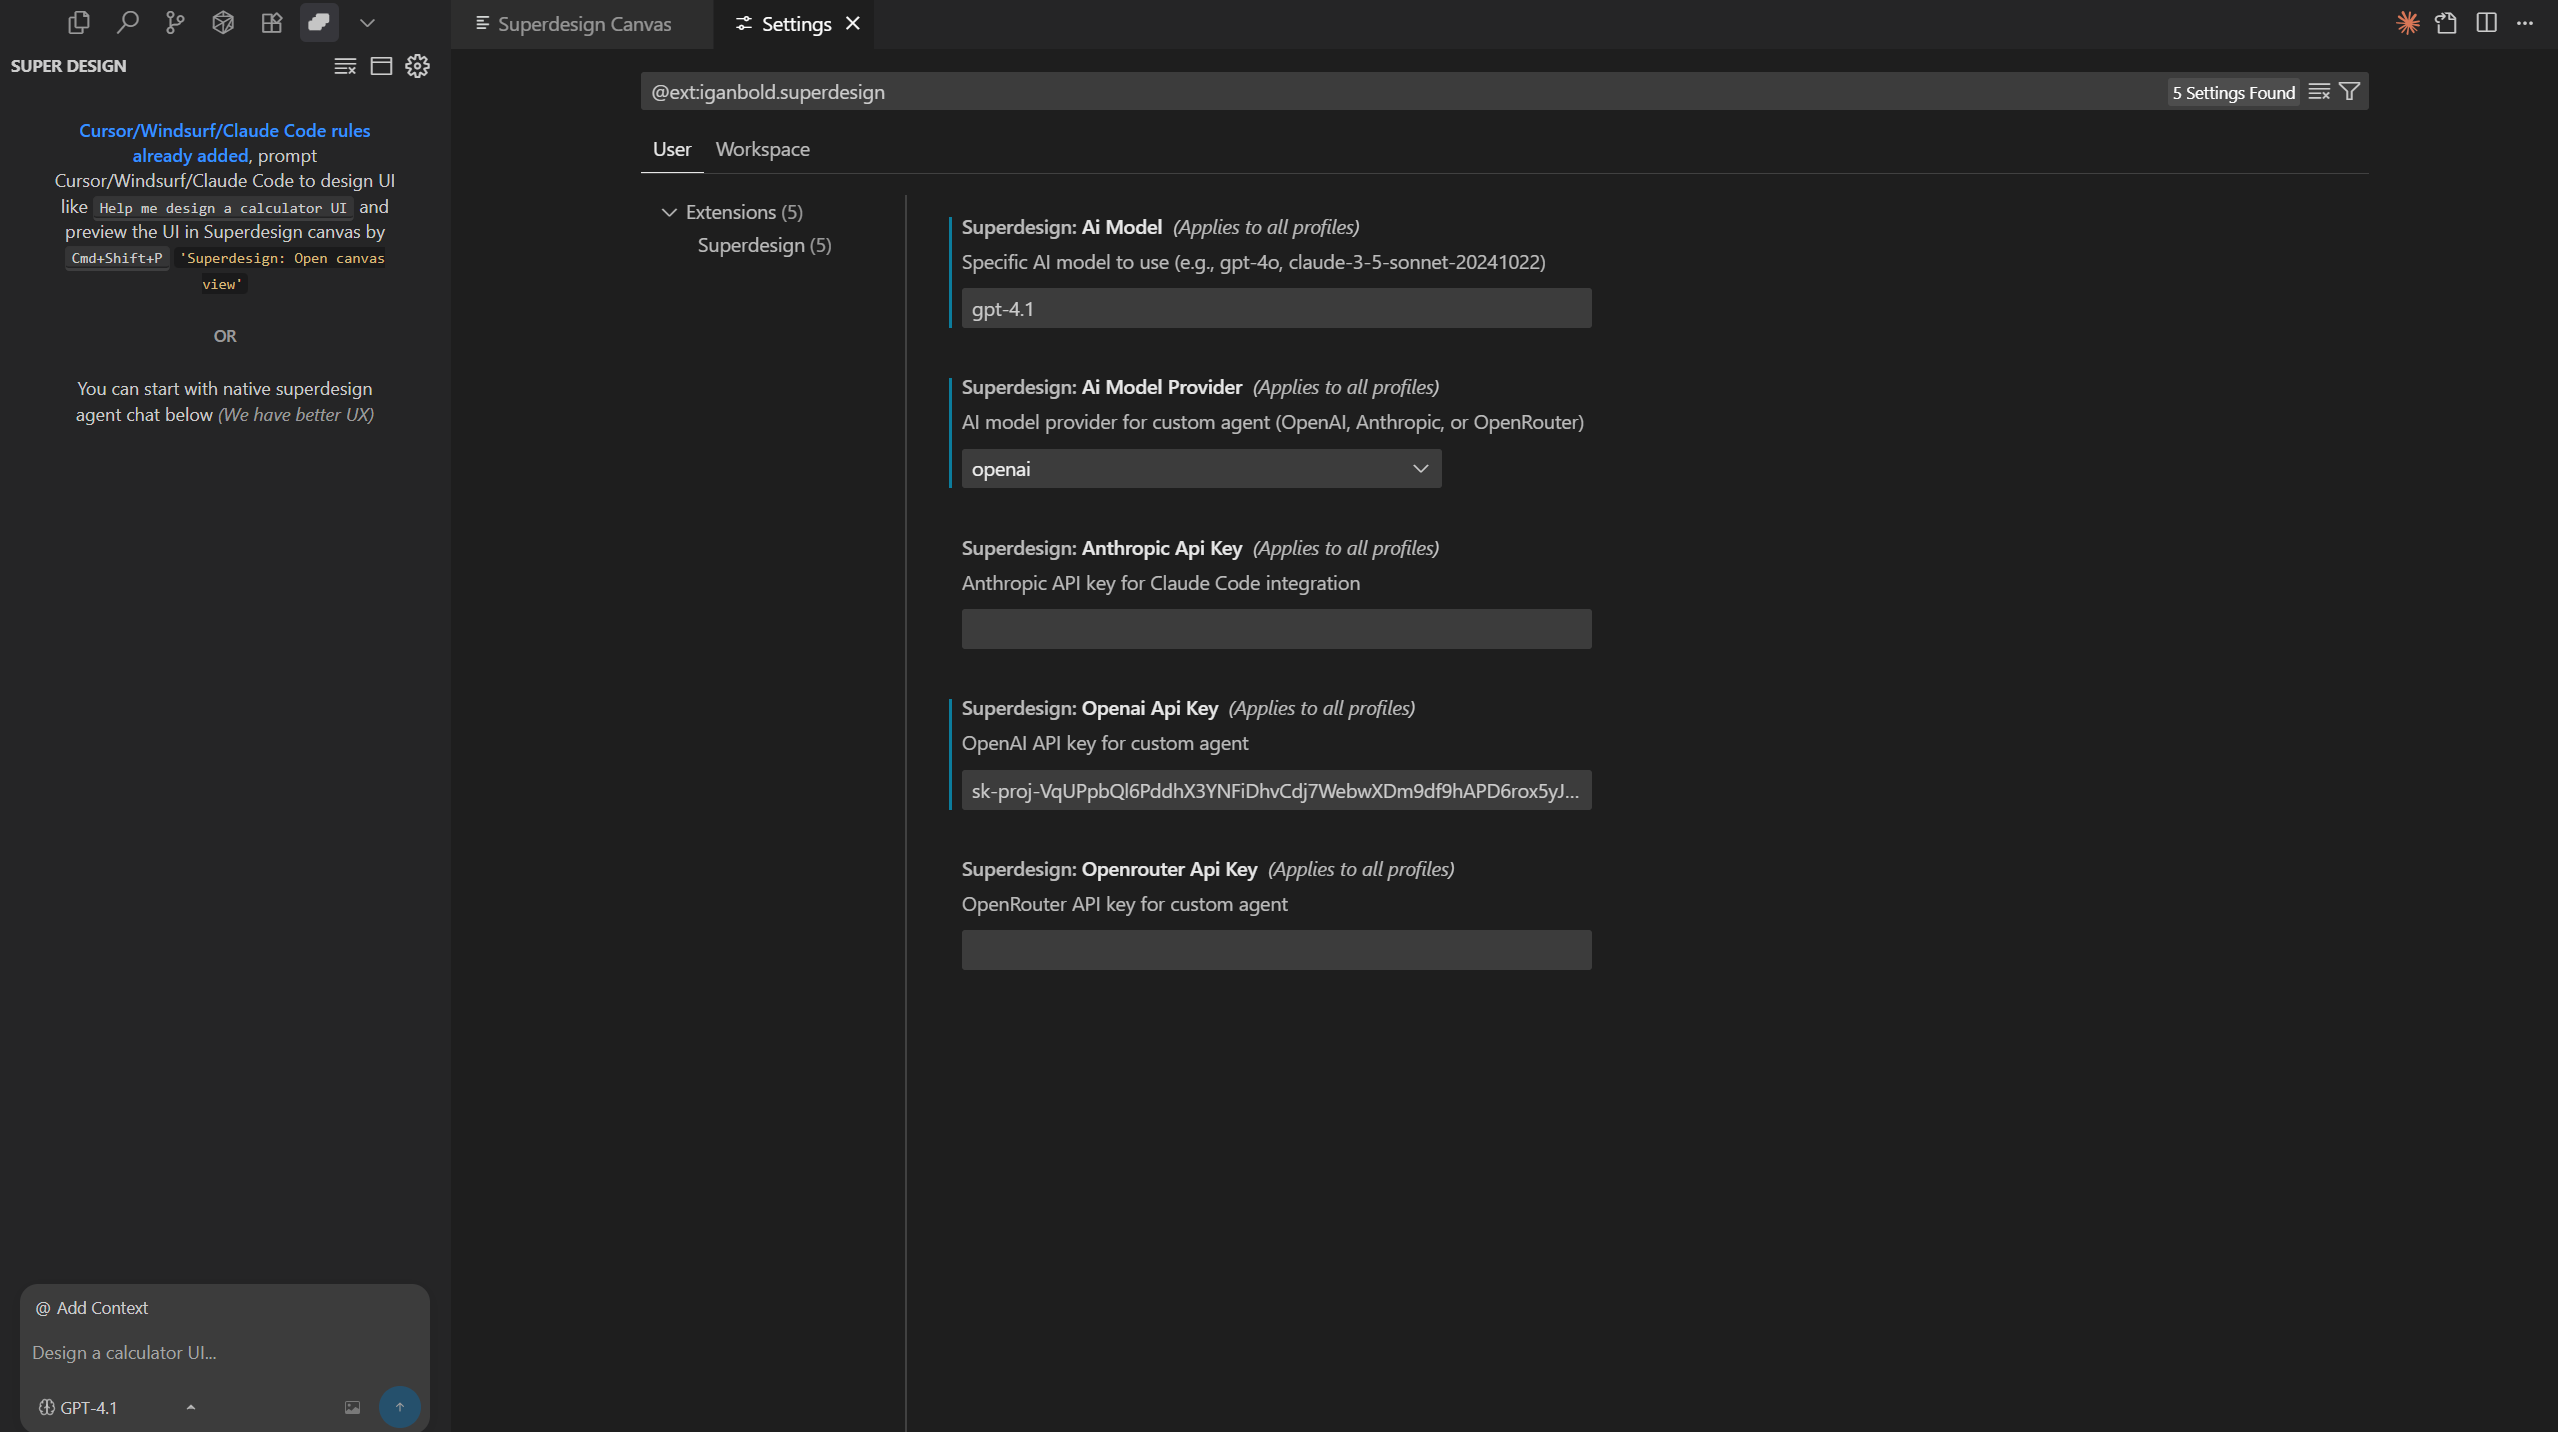2558x1432 pixels.
Task: Open the Cursor/Windsurf/Claude Code rules link
Action: (x=222, y=130)
